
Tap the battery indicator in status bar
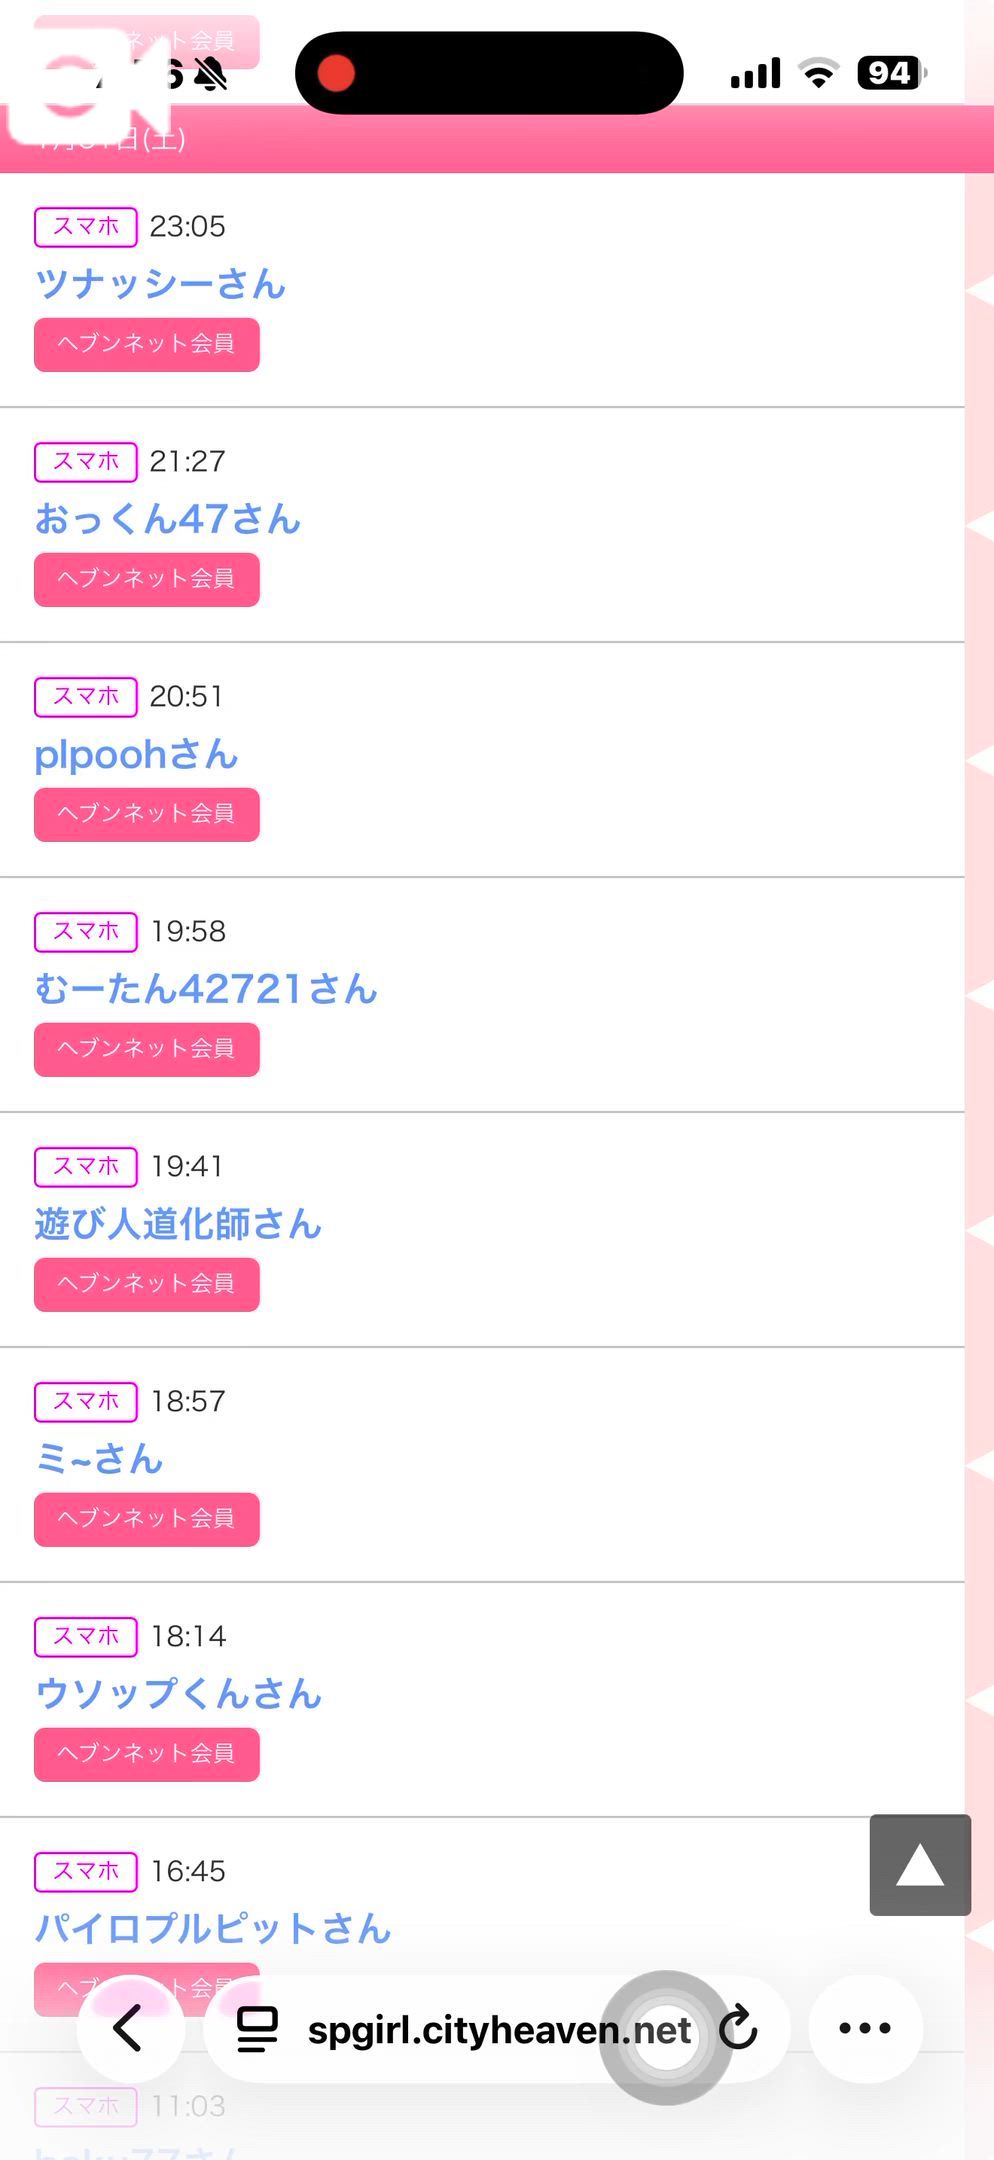pos(889,73)
